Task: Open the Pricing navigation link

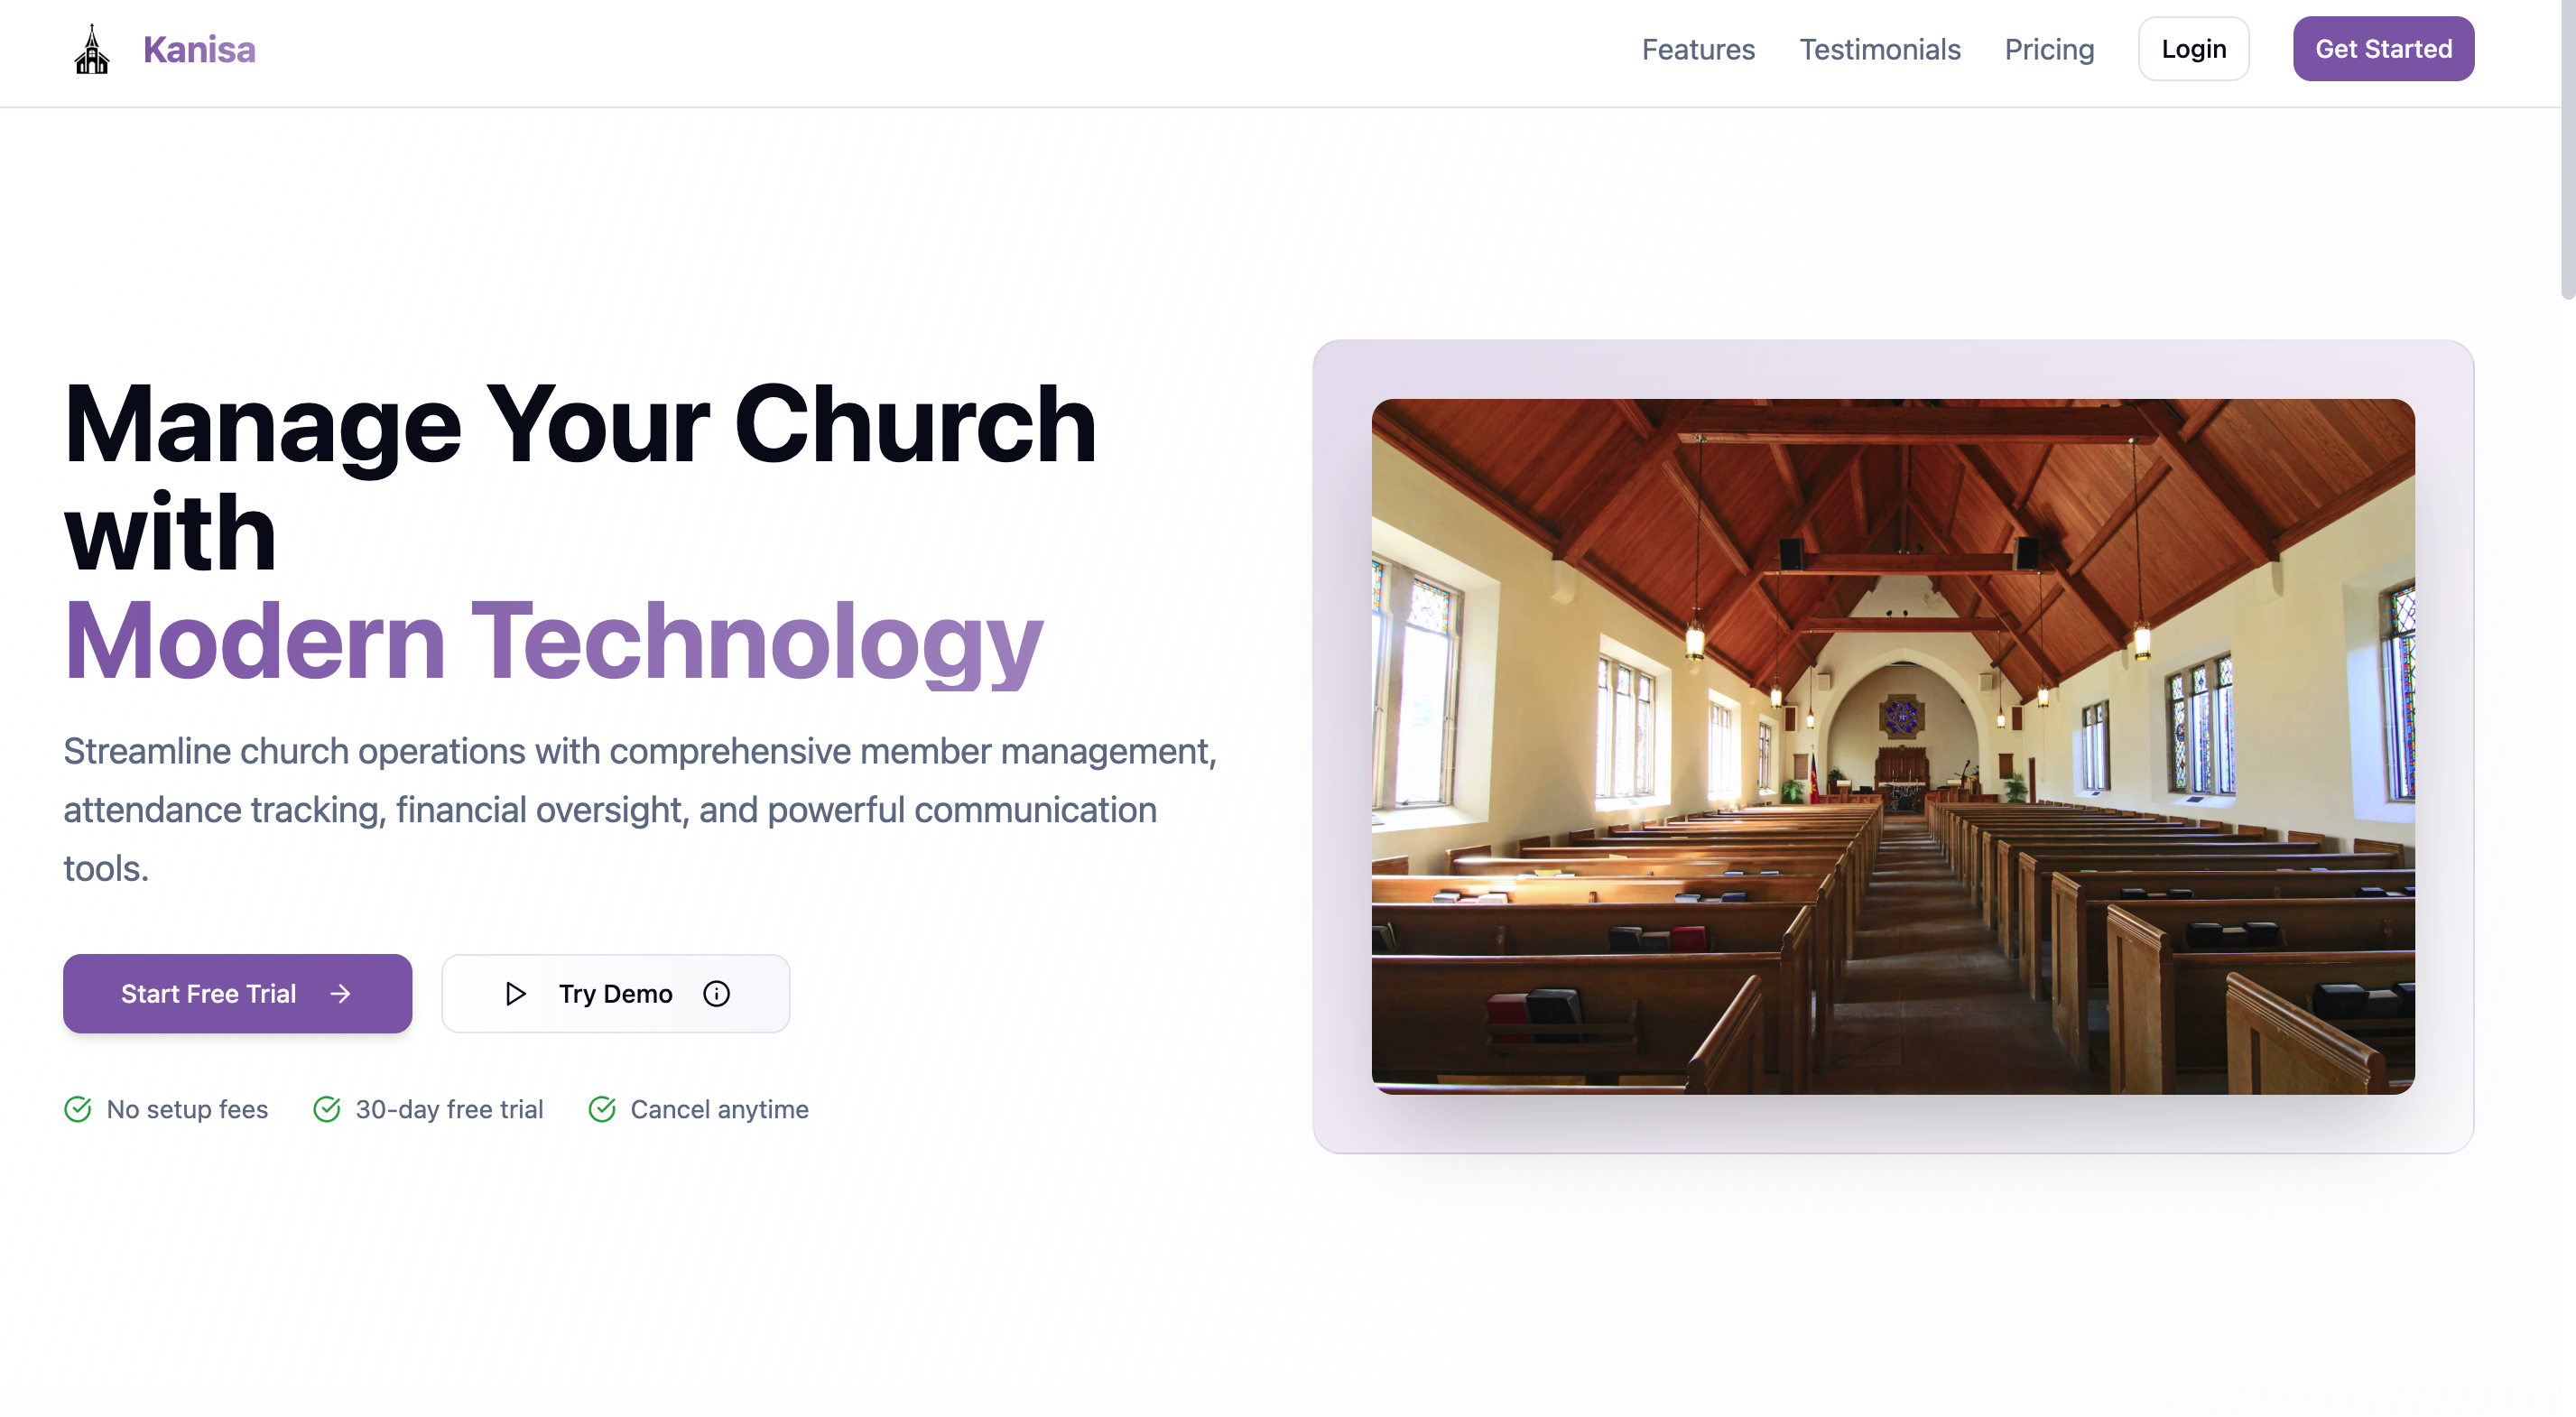Action: tap(2049, 49)
